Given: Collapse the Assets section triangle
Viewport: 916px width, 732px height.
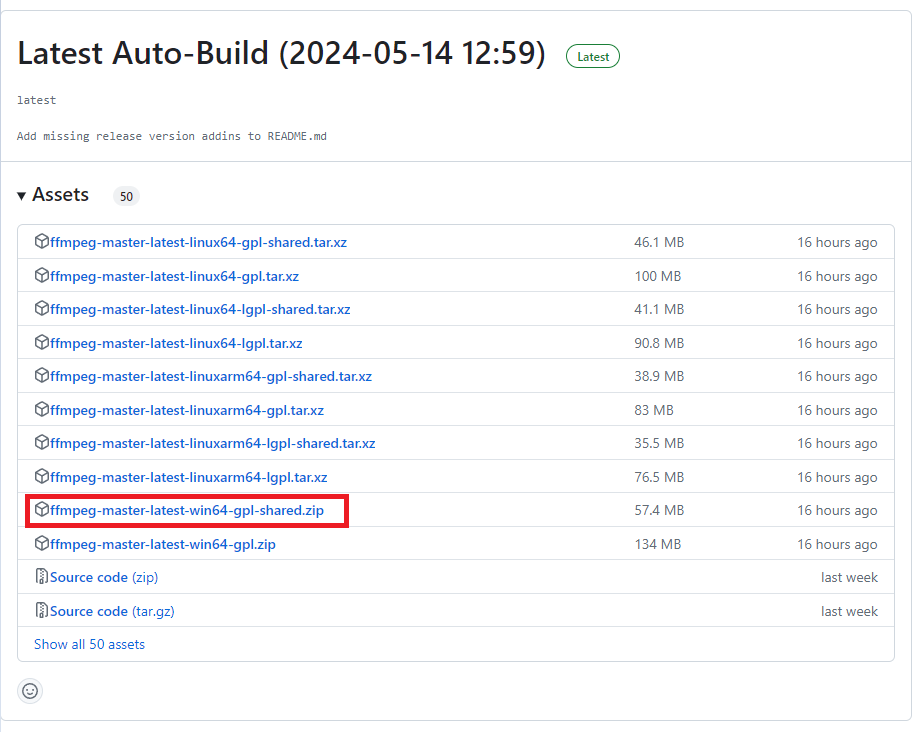Looking at the screenshot, I should click(22, 196).
